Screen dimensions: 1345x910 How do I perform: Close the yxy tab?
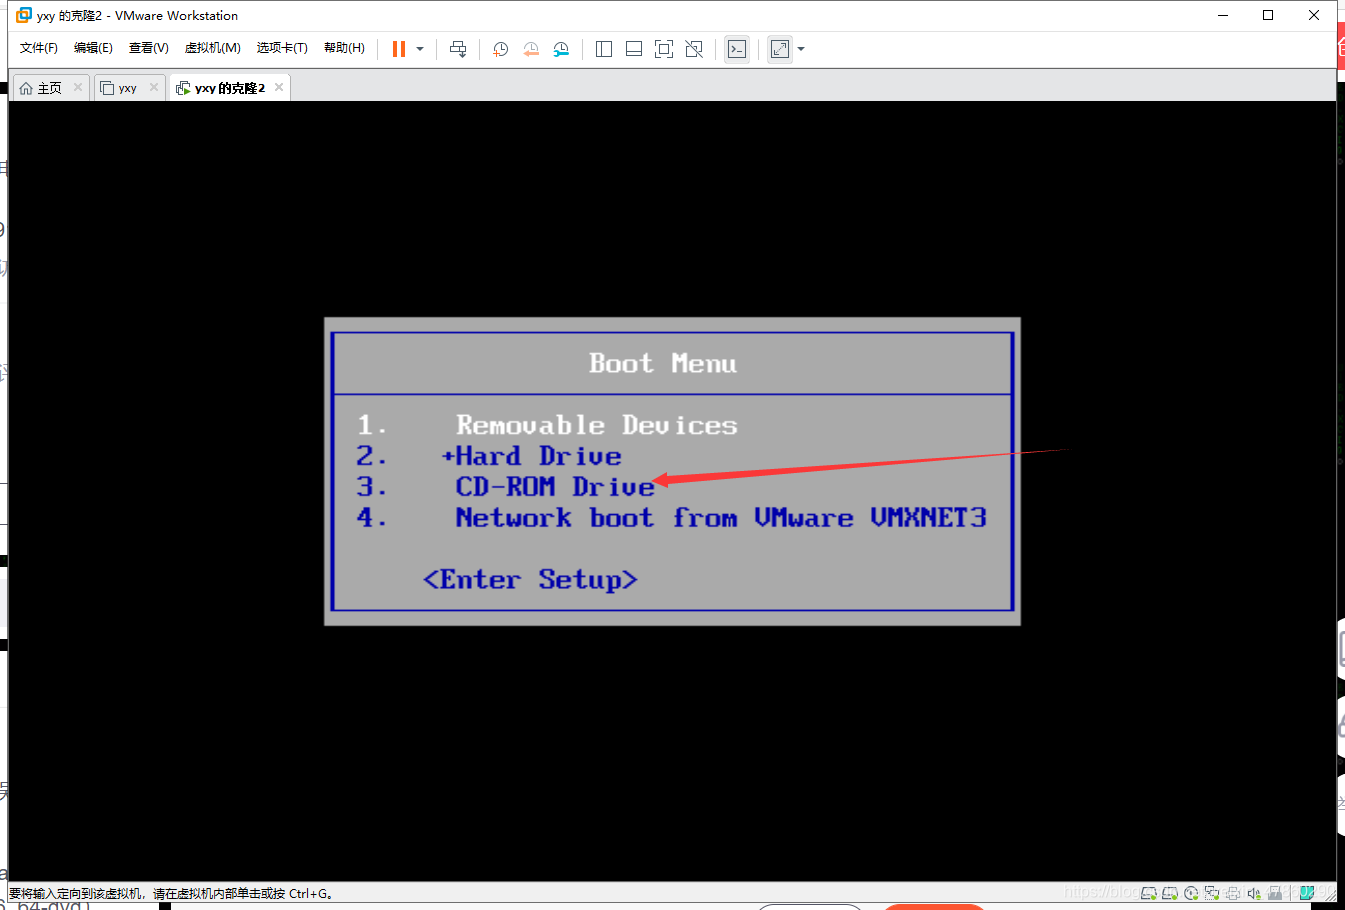(153, 87)
